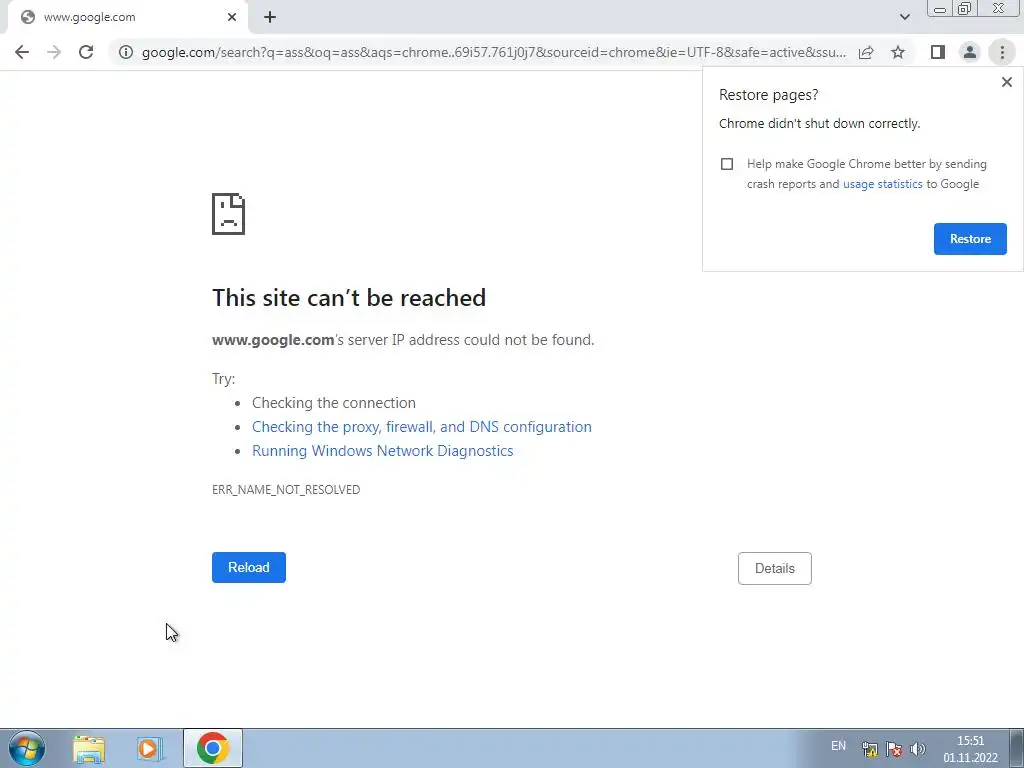Enable sending crash reports checkbox
This screenshot has width=1024, height=768.
pyautogui.click(x=727, y=164)
